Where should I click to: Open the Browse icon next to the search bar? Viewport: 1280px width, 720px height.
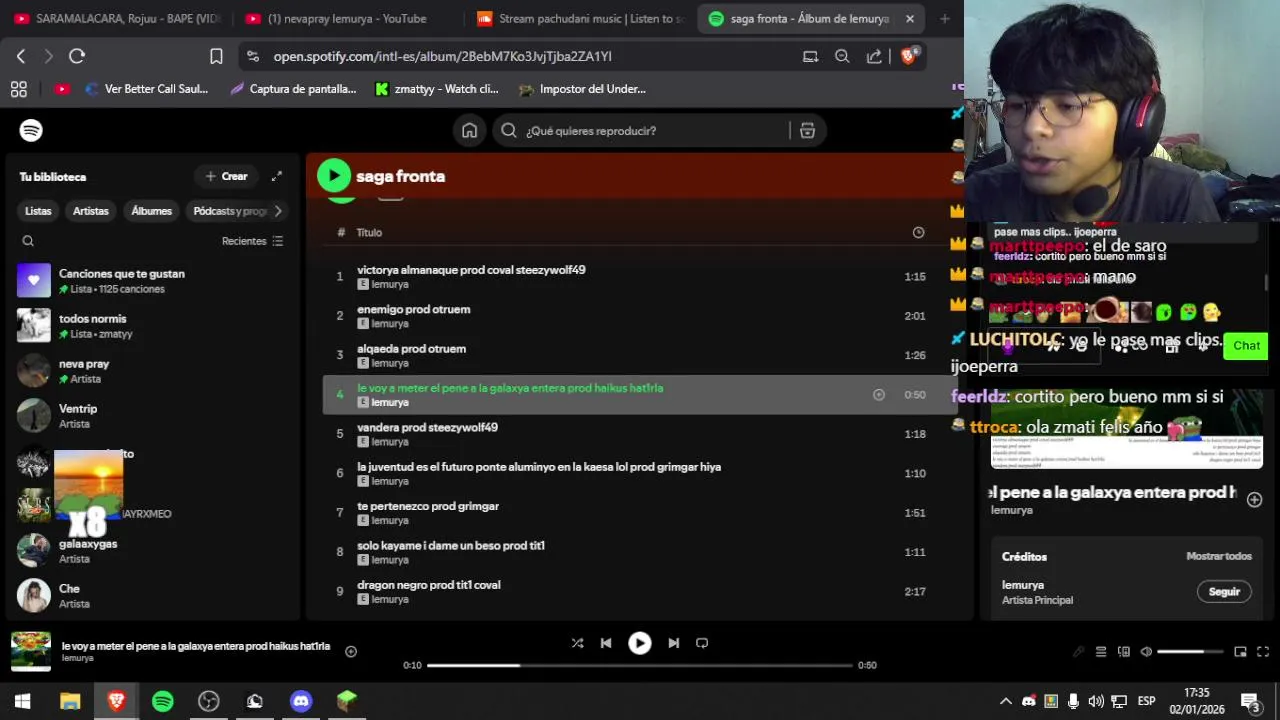point(807,131)
